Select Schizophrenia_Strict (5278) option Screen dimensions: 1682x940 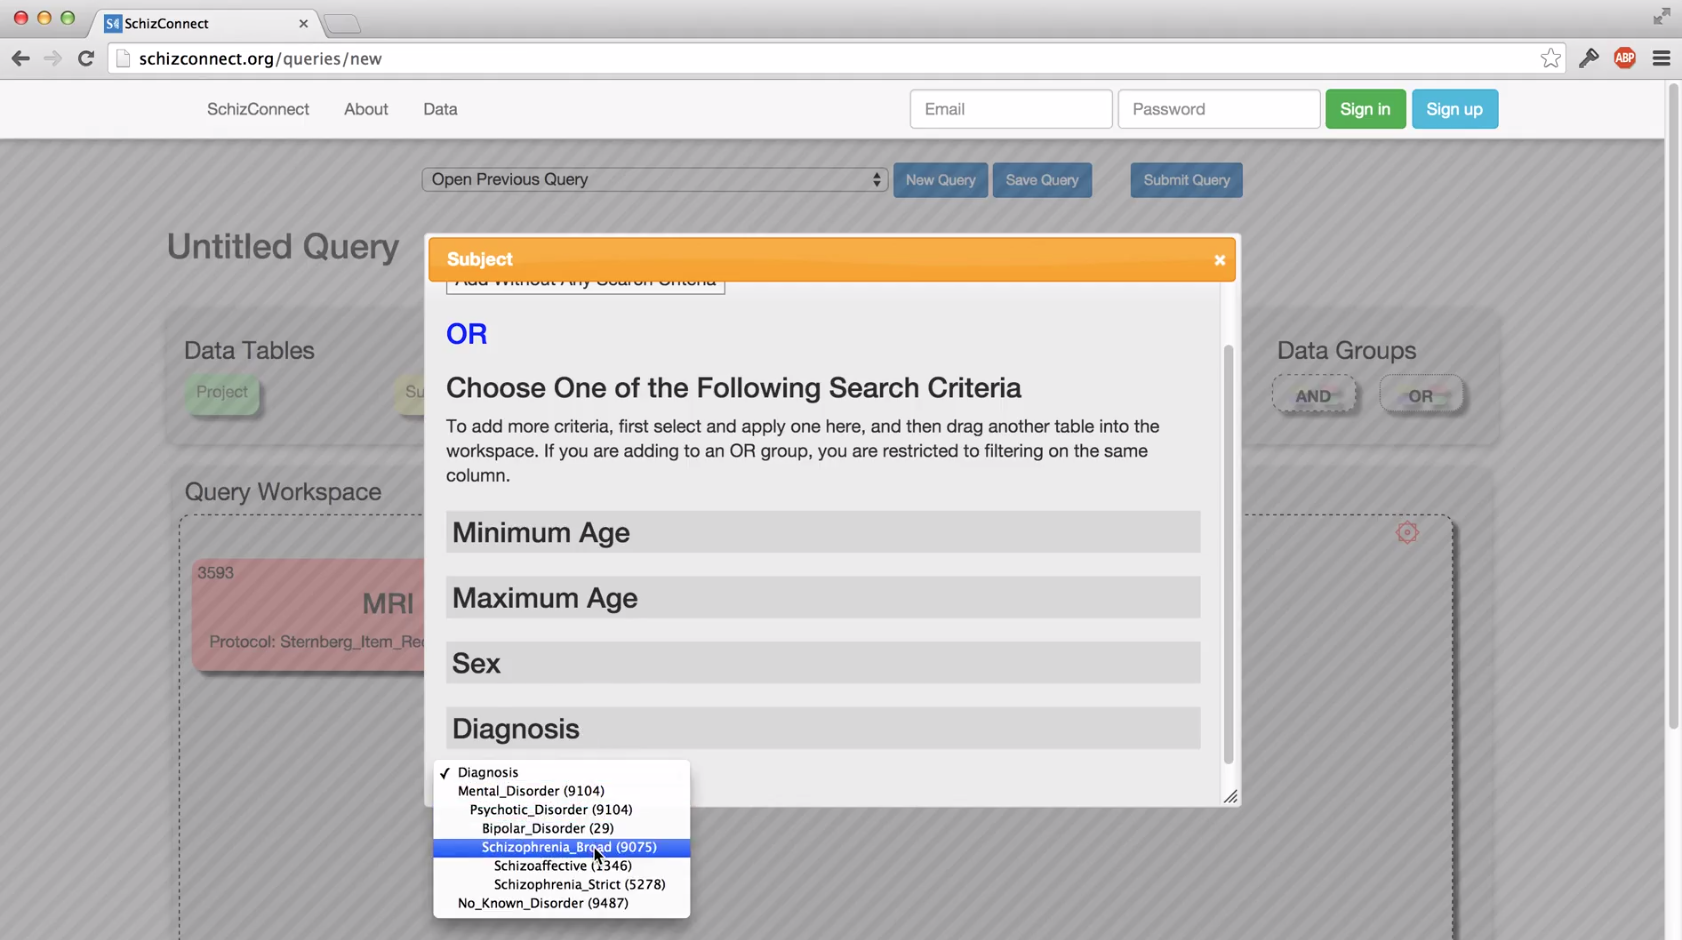(x=561, y=884)
